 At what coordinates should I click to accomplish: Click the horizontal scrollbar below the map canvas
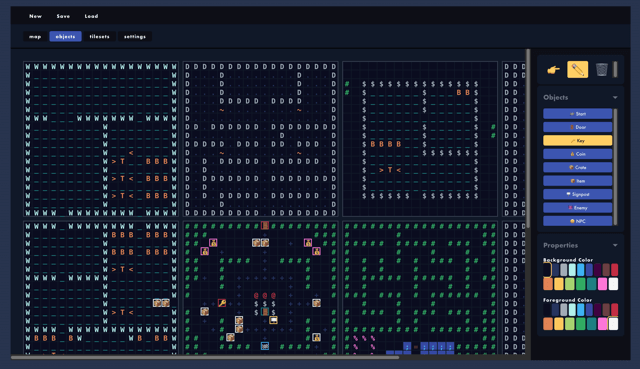(205, 358)
